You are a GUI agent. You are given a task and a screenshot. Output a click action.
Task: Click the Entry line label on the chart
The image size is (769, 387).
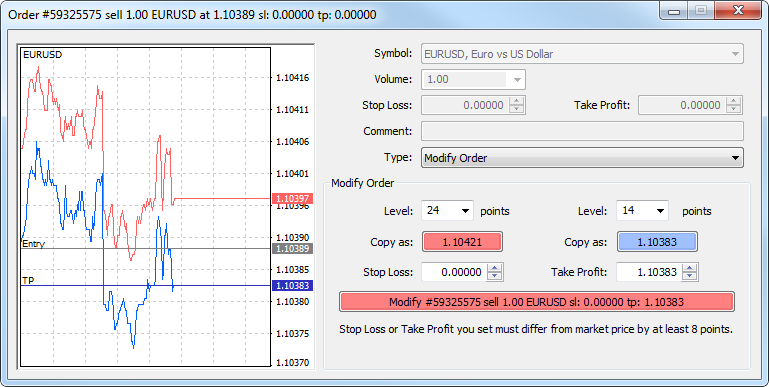point(33,244)
